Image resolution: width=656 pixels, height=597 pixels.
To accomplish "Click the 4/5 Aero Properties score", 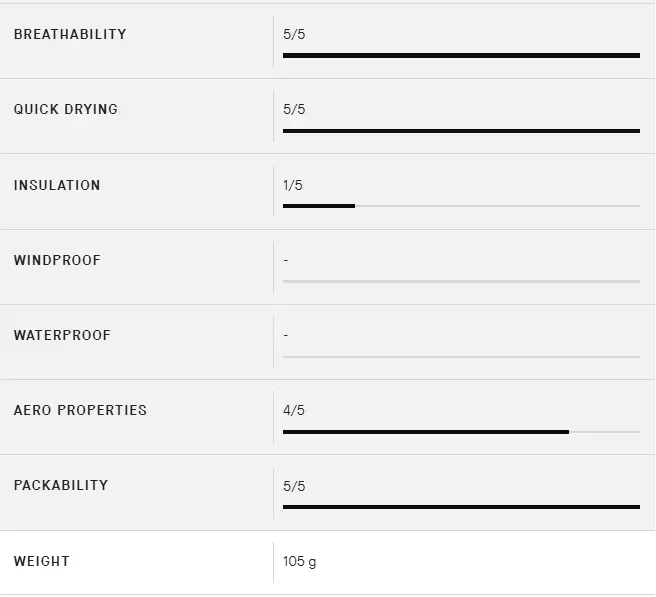I will tap(294, 410).
